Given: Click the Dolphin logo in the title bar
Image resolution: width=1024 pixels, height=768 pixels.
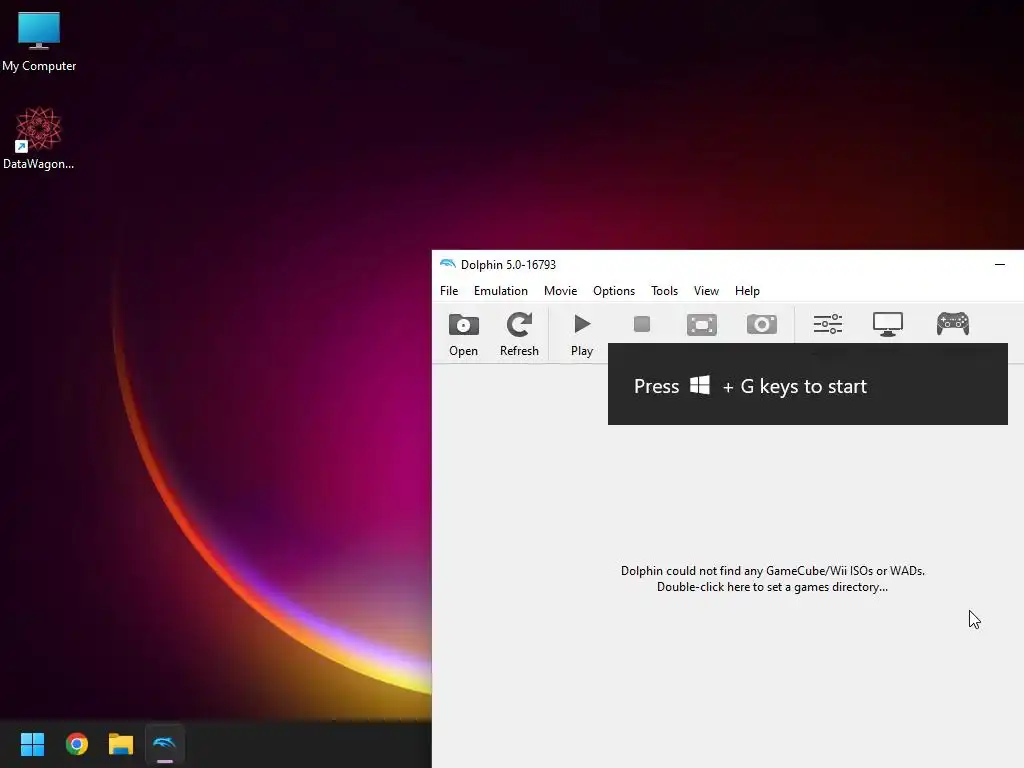Looking at the screenshot, I should pyautogui.click(x=447, y=264).
